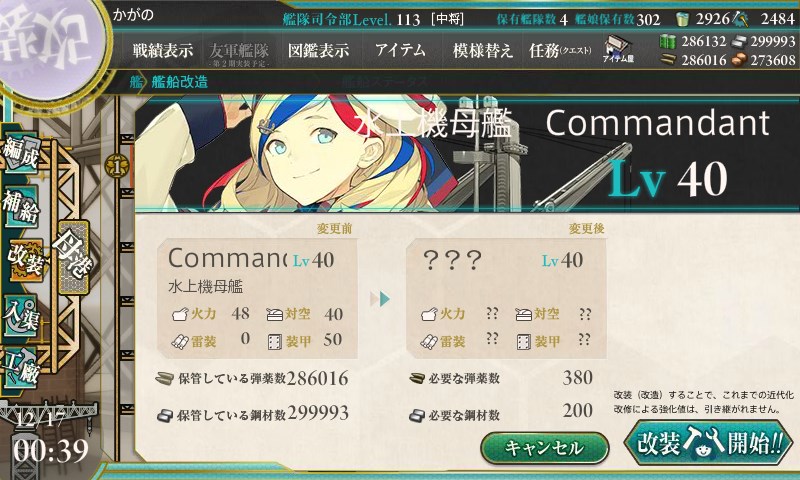The image size is (800, 480).
Task: Open the アイテム屋 item shop icon
Action: click(x=618, y=49)
